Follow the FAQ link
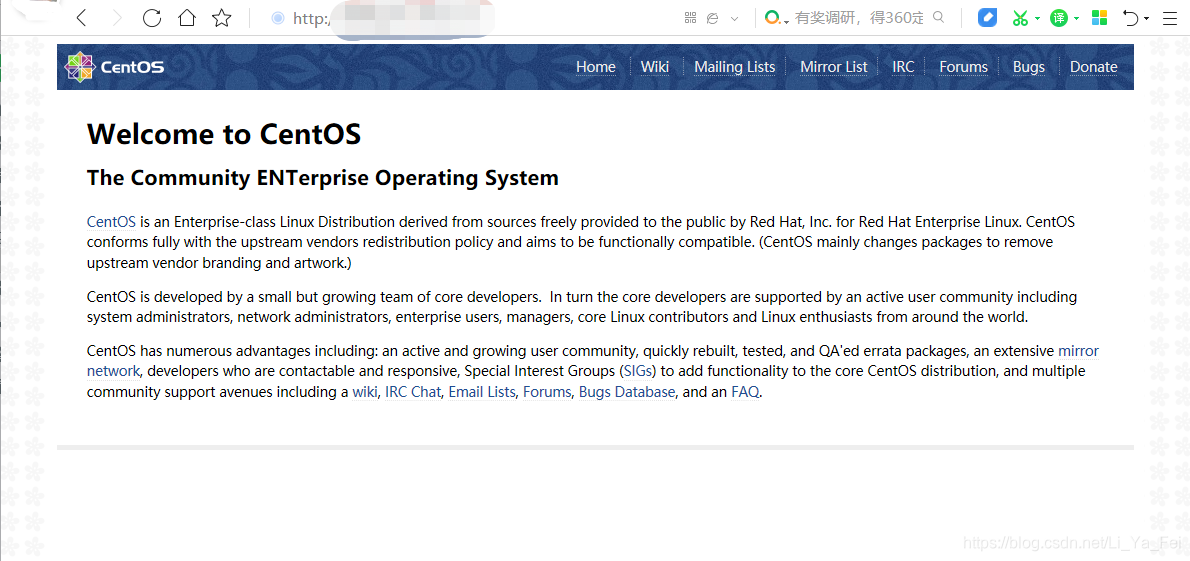 pyautogui.click(x=745, y=392)
